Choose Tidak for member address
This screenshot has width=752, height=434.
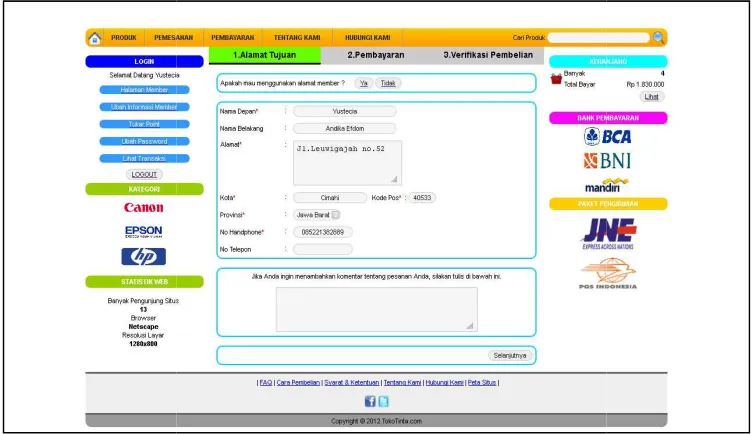click(388, 83)
